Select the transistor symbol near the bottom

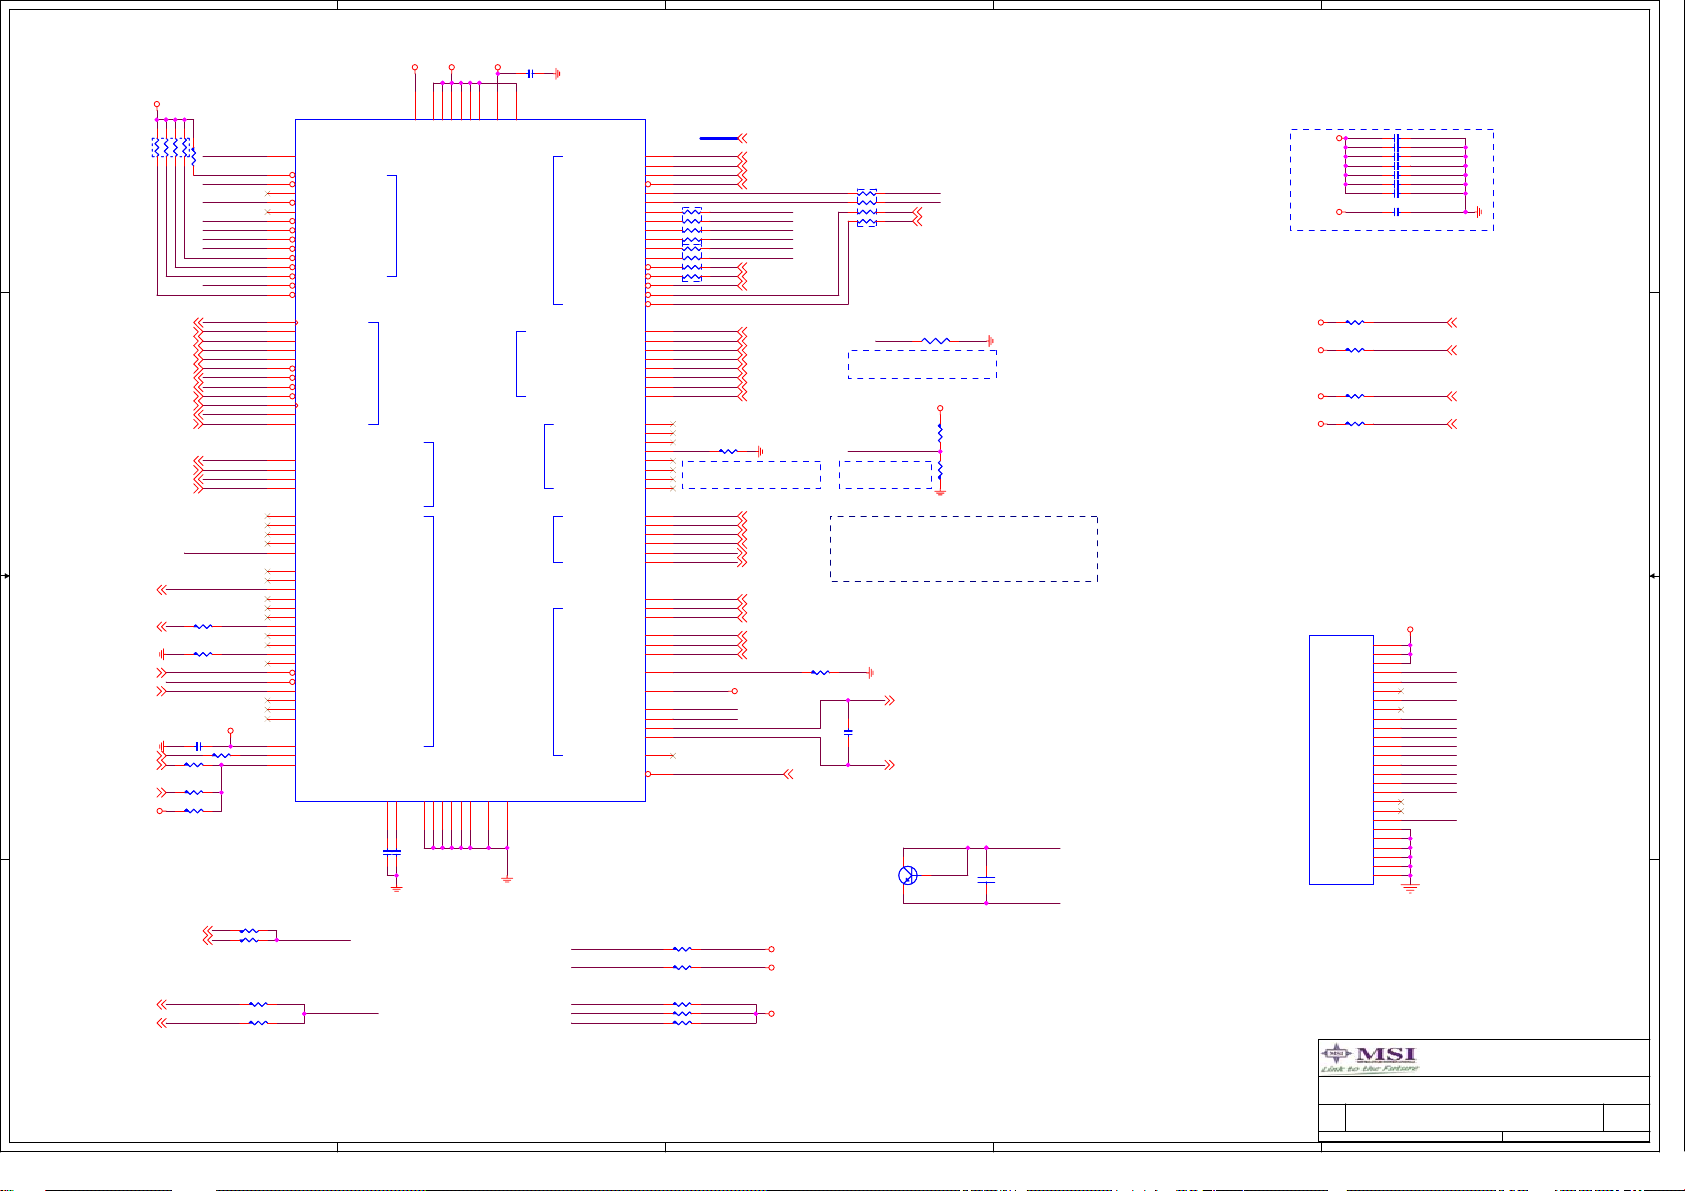(907, 876)
